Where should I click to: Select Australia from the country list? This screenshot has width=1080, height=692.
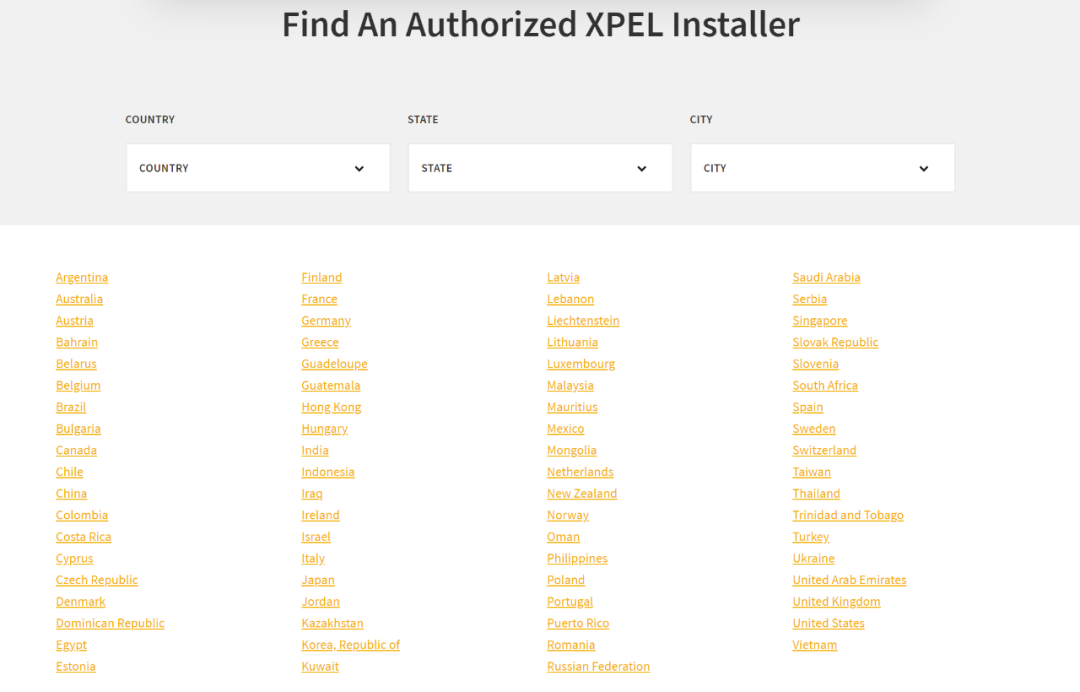tap(79, 299)
